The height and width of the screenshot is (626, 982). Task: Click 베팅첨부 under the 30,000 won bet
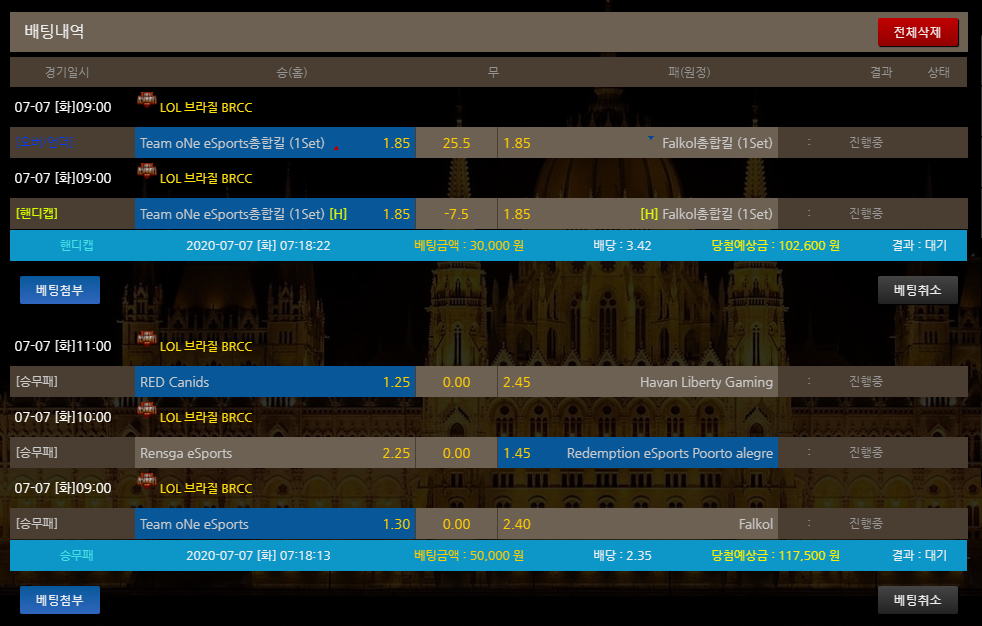click(x=60, y=290)
